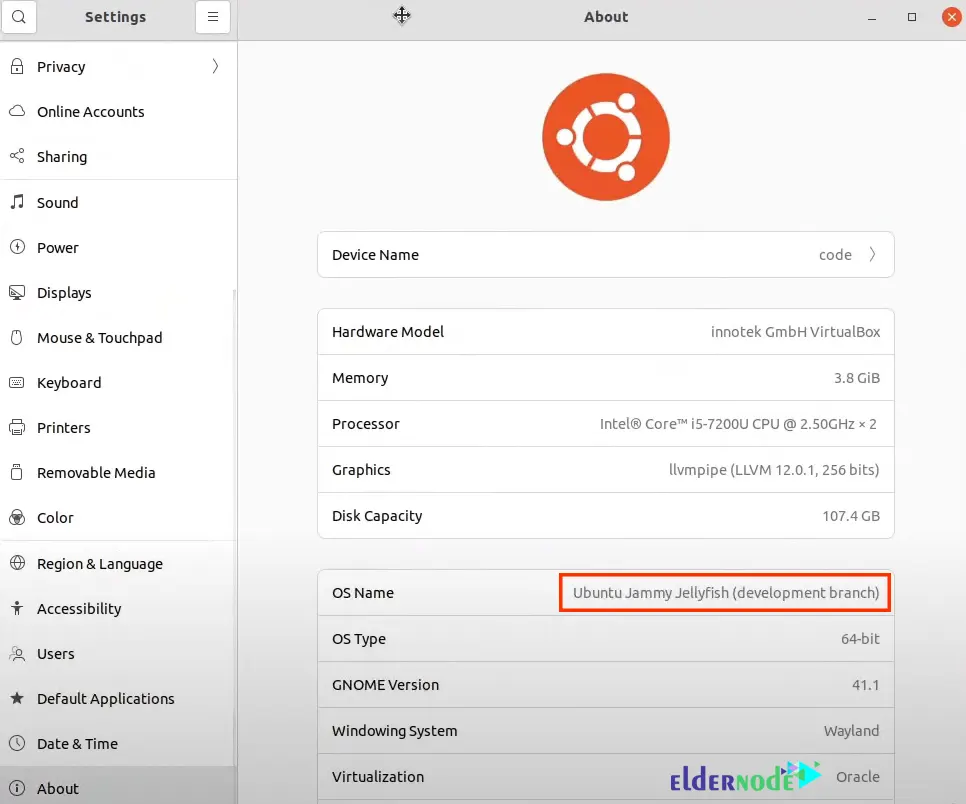The width and height of the screenshot is (966, 804).
Task: Go to Keyboard settings
Action: point(69,383)
